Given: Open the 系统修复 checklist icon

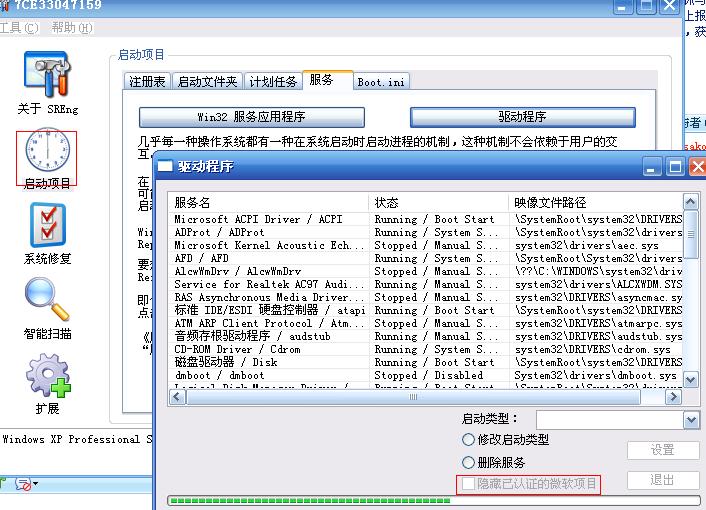Looking at the screenshot, I should [x=47, y=225].
